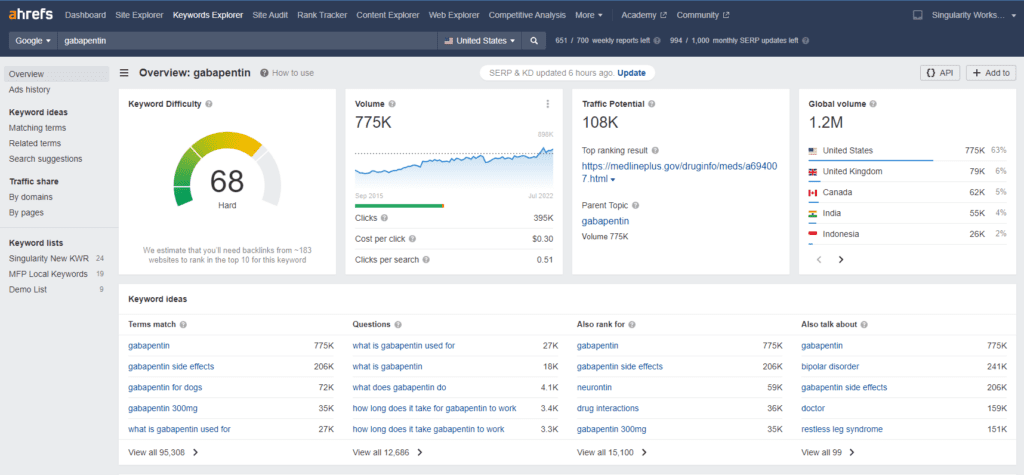Image resolution: width=1024 pixels, height=475 pixels.
Task: Open the Singularity Works account menu
Action: [x=973, y=14]
